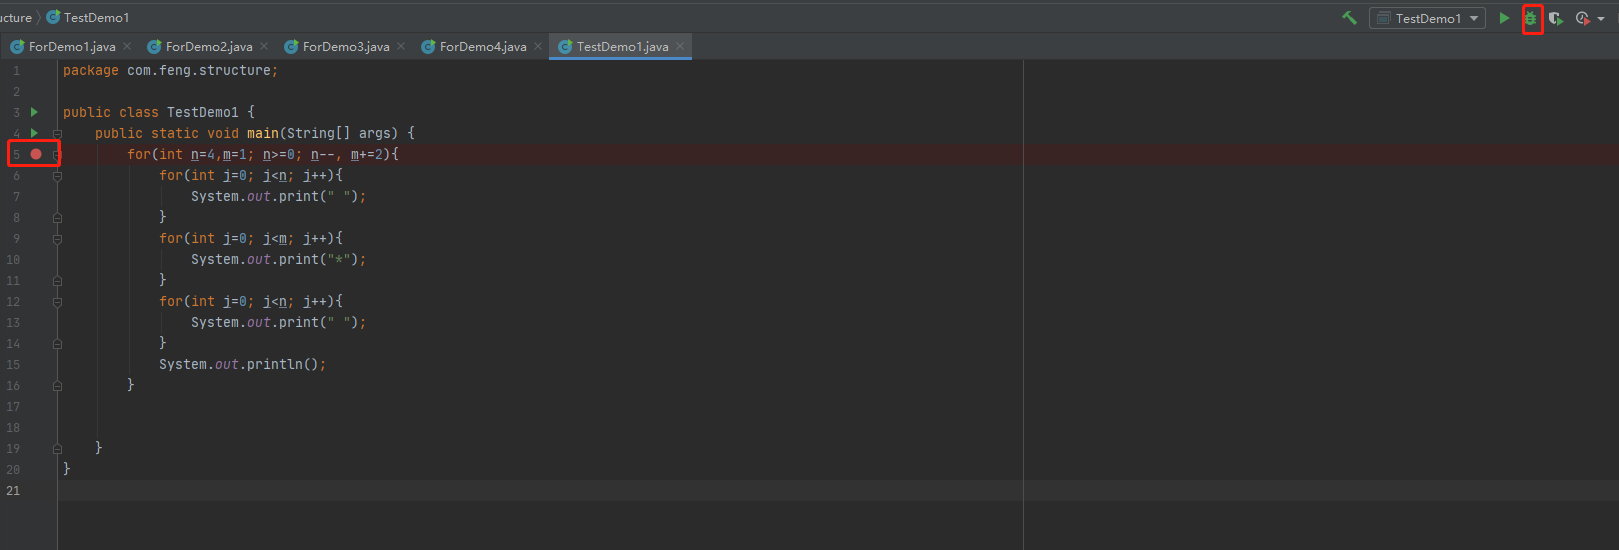
Task: Click 'n=4' in the outer for loop
Action: click(203, 154)
